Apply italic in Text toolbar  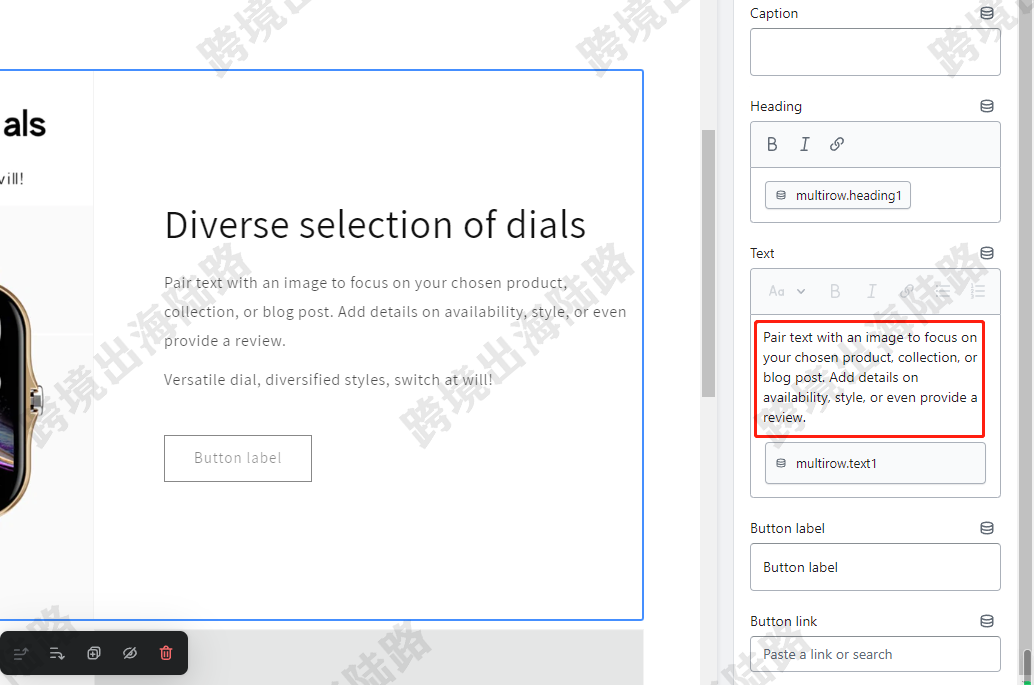(872, 291)
